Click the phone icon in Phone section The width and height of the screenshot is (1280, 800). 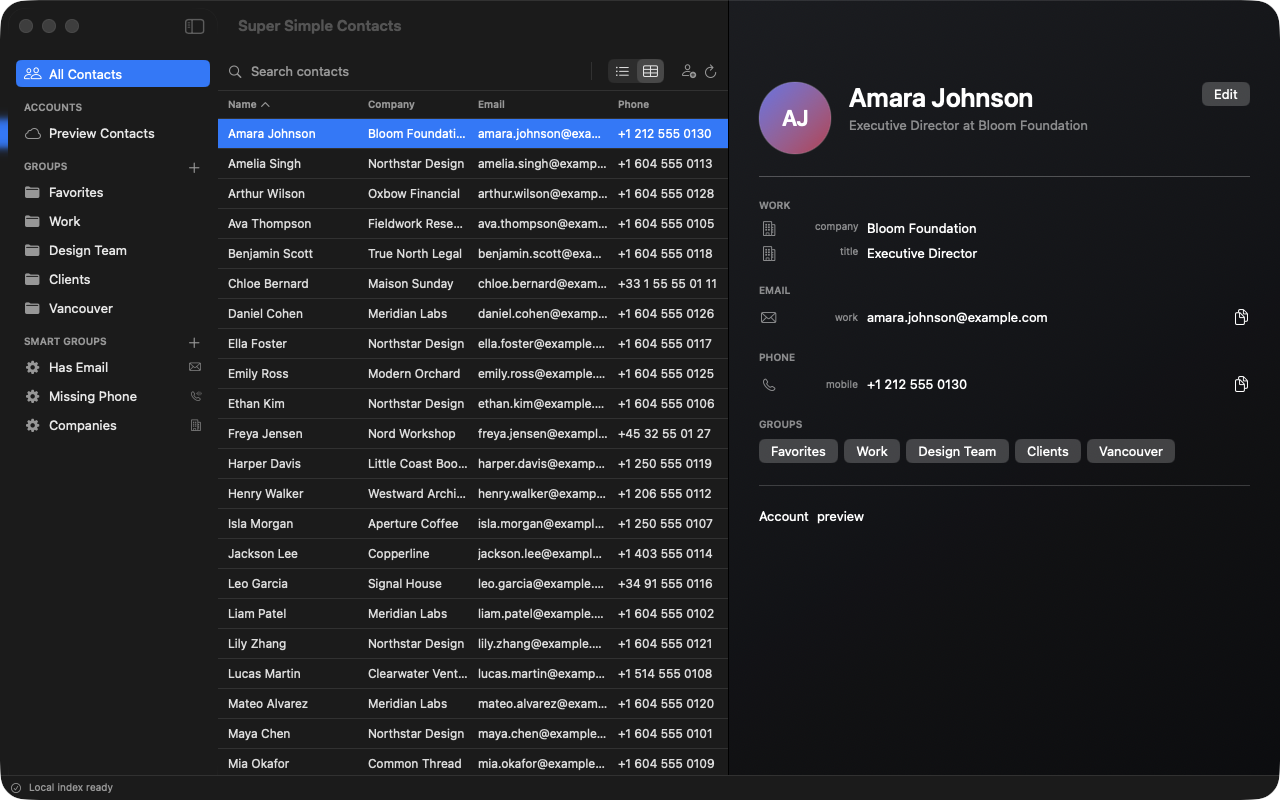pyautogui.click(x=769, y=384)
